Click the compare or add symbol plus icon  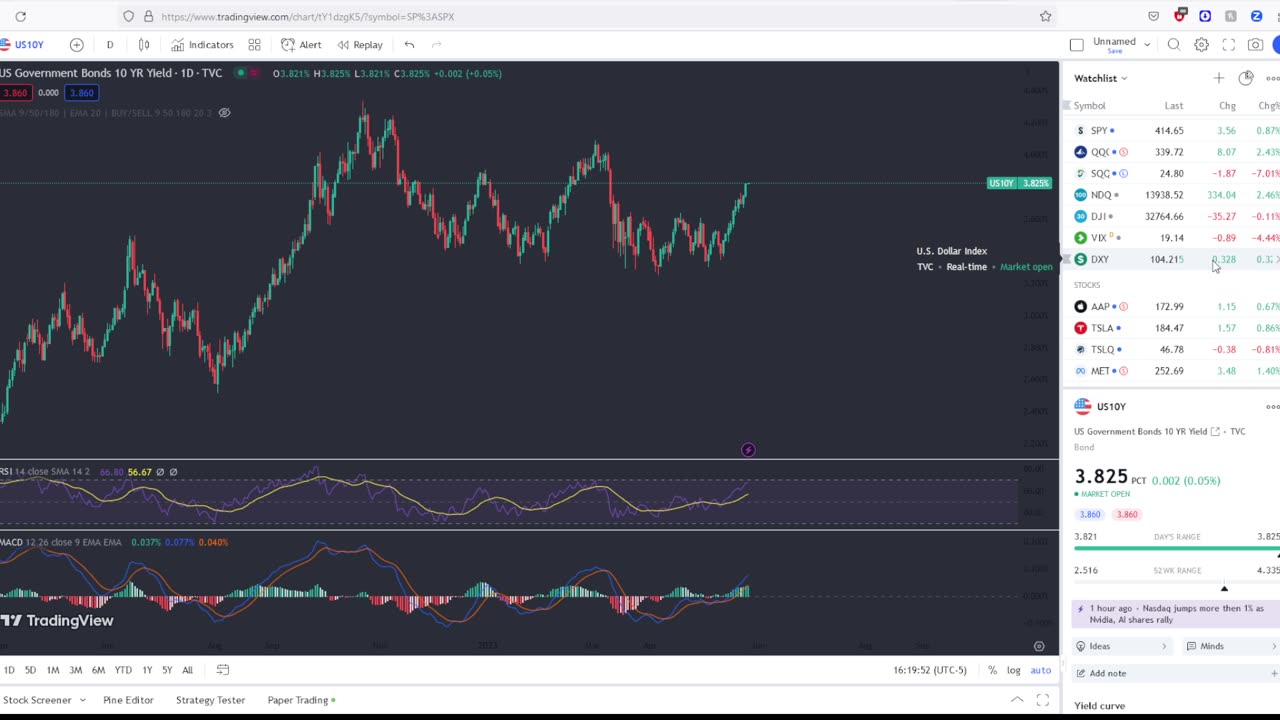pyautogui.click(x=77, y=44)
